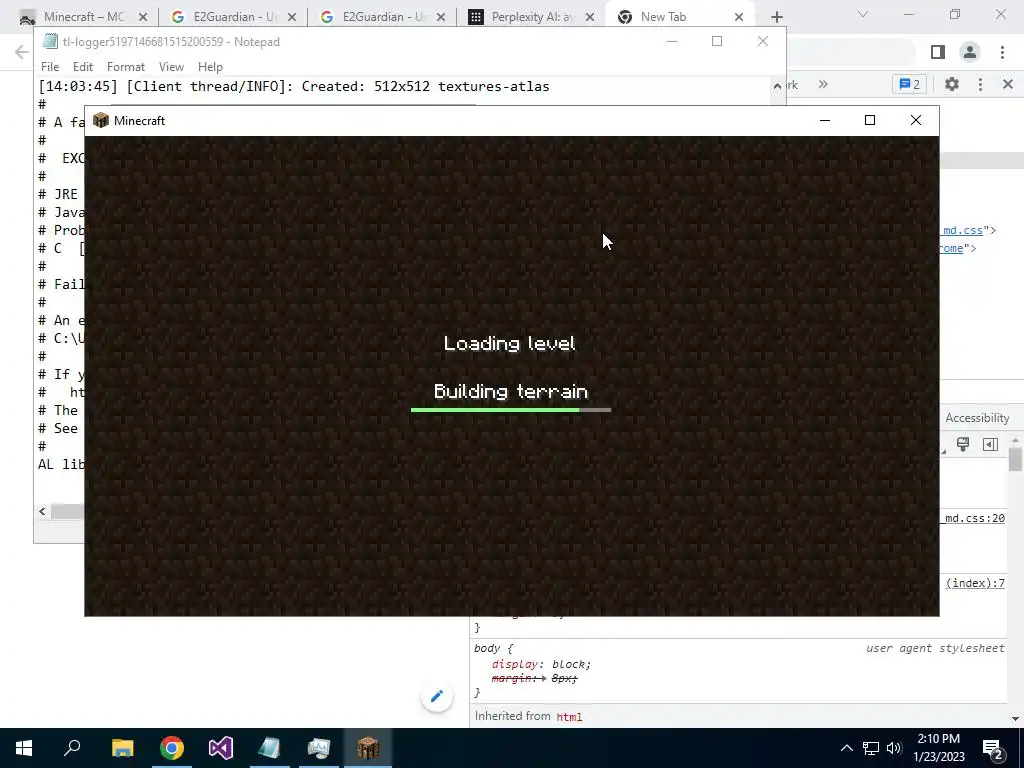
Task: Click the 'body {' selector in Styles
Action: click(493, 648)
